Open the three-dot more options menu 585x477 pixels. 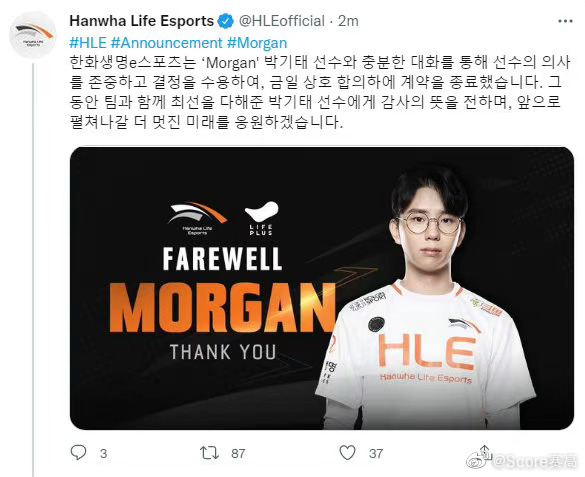point(565,21)
